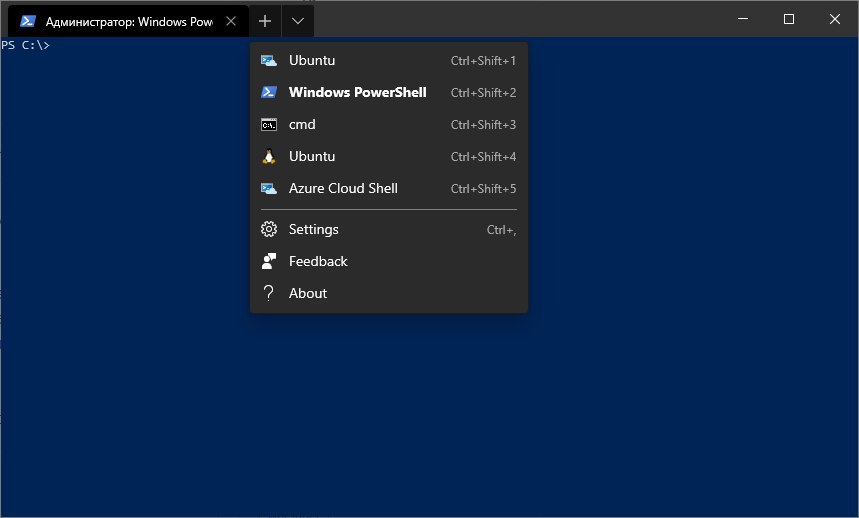Open Settings from the dropdown menu
Screen dimensions: 859x518
[389, 229]
